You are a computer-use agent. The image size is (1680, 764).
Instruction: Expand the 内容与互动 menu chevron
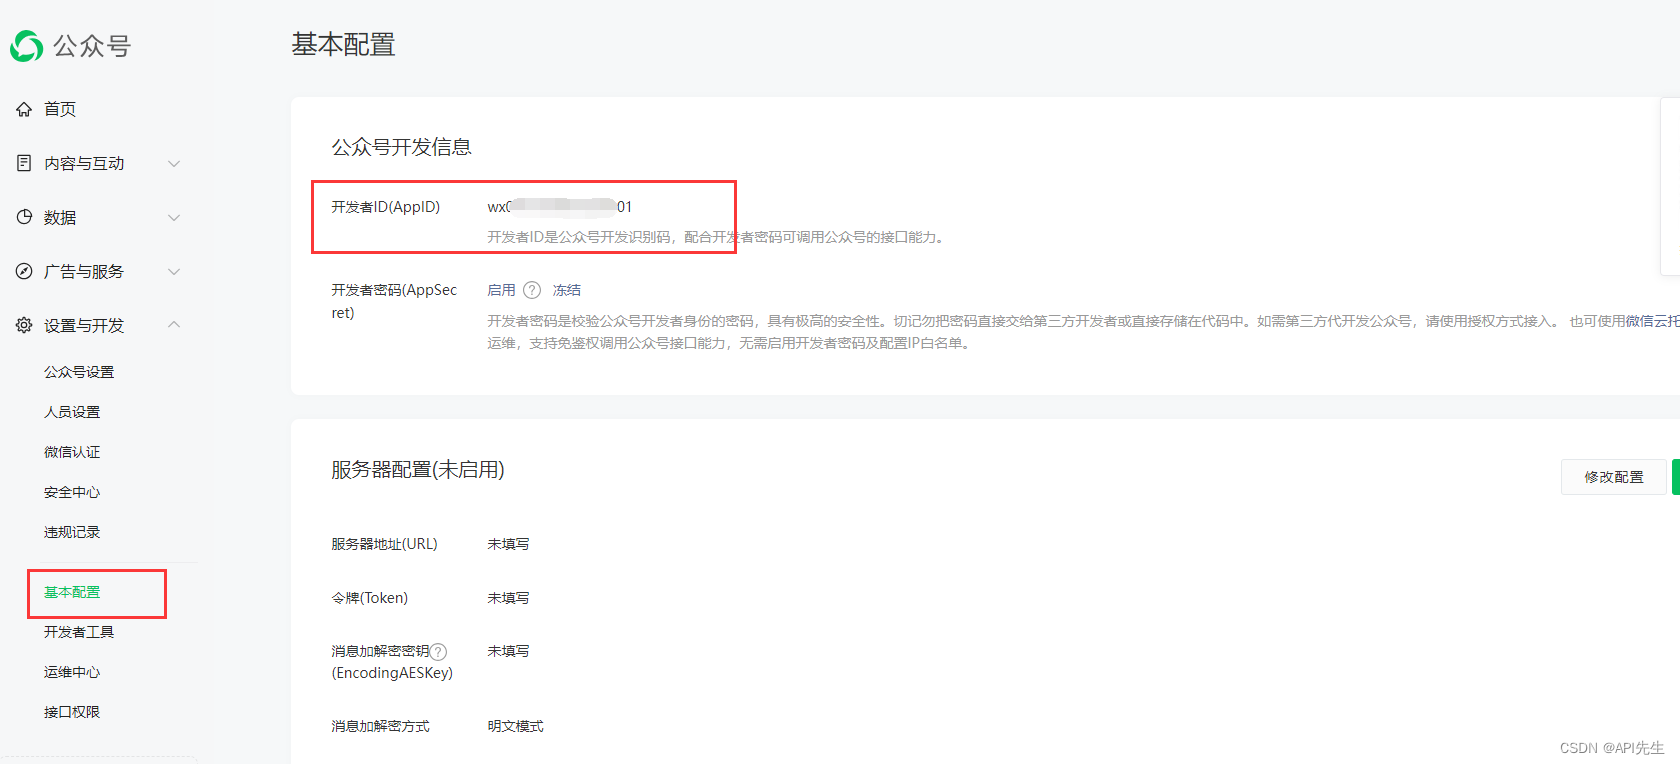tap(174, 163)
